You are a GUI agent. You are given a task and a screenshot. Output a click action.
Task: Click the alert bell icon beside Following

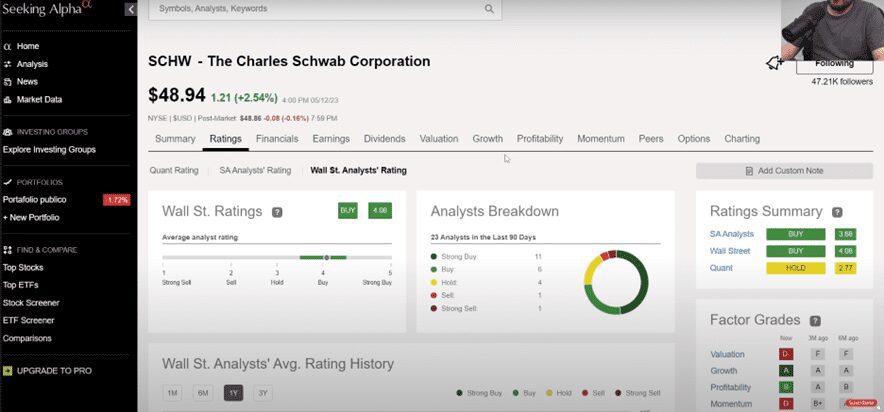774,63
